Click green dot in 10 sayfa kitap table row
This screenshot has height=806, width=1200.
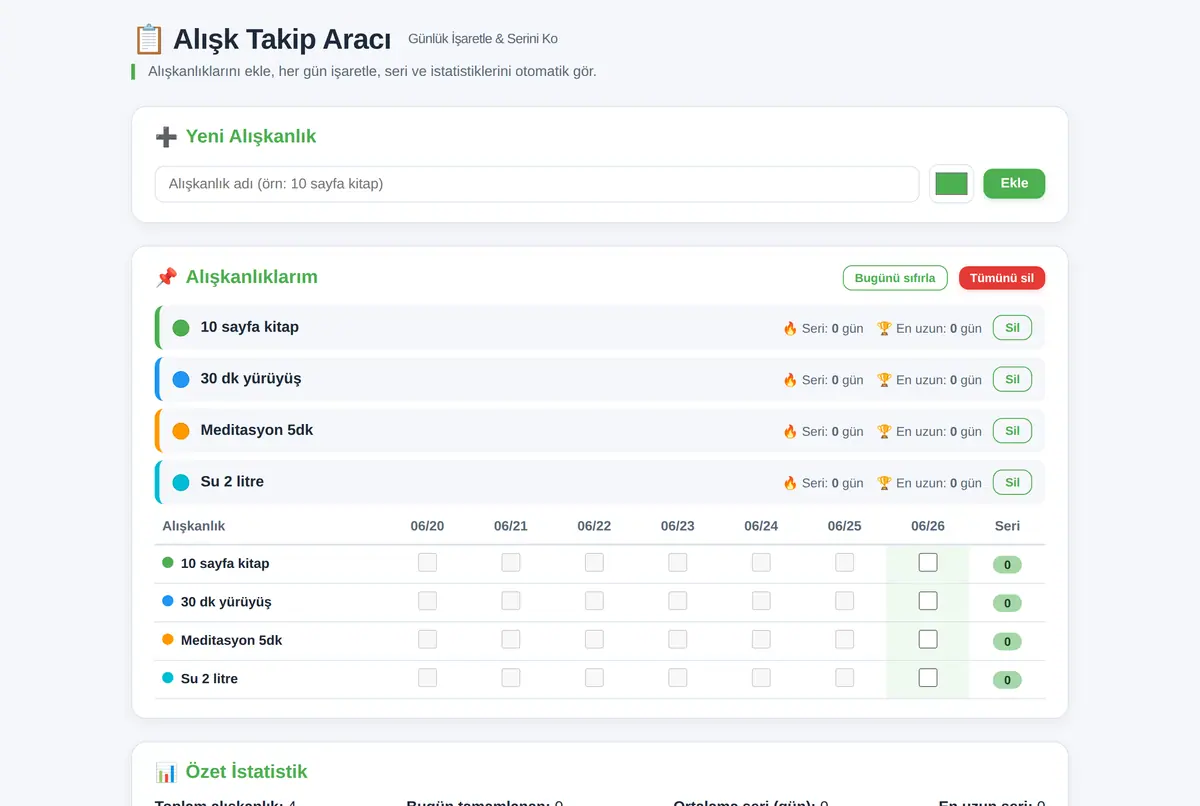click(168, 562)
